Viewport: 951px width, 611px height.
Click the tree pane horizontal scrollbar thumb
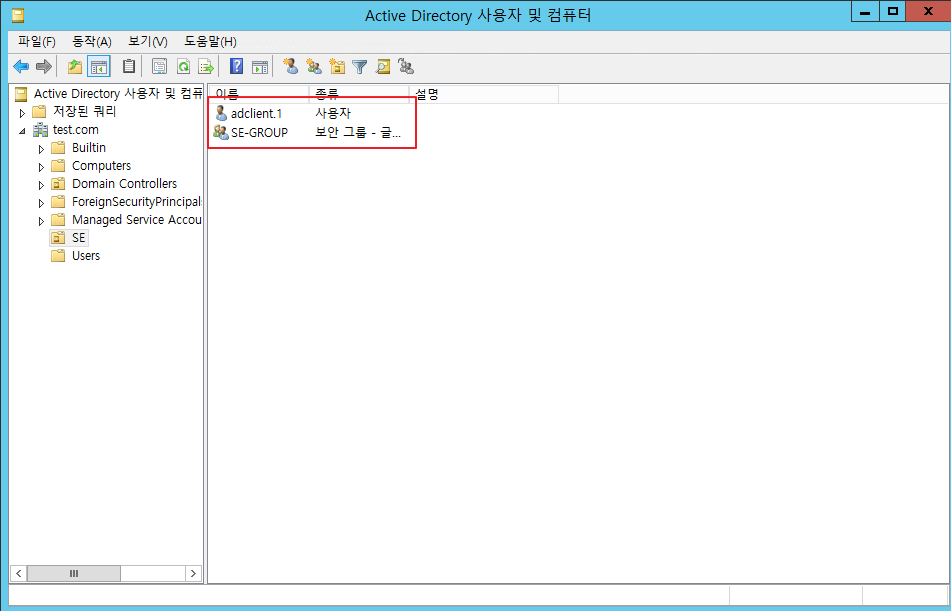74,573
